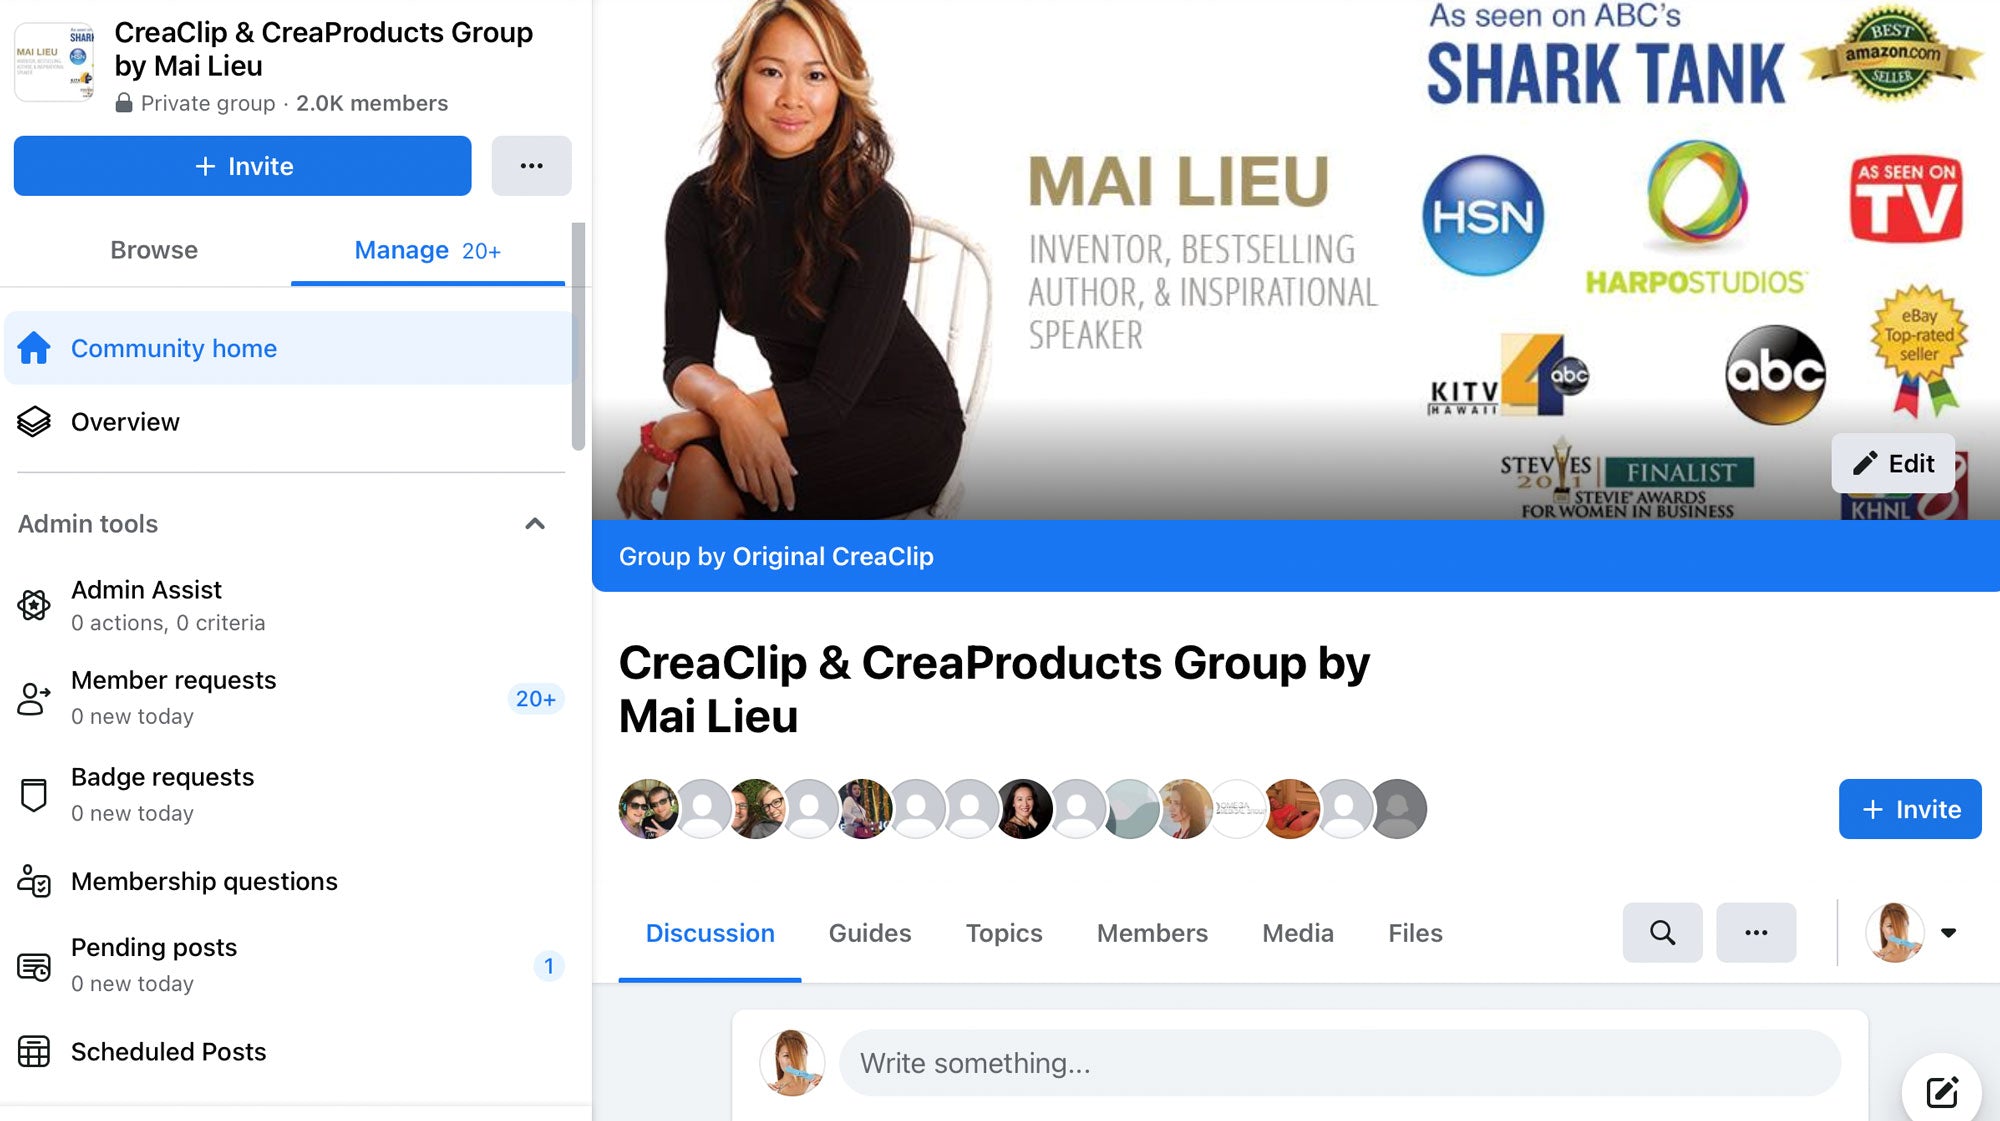
Task: Open Scheduled Posts calendar icon
Action: click(34, 1051)
